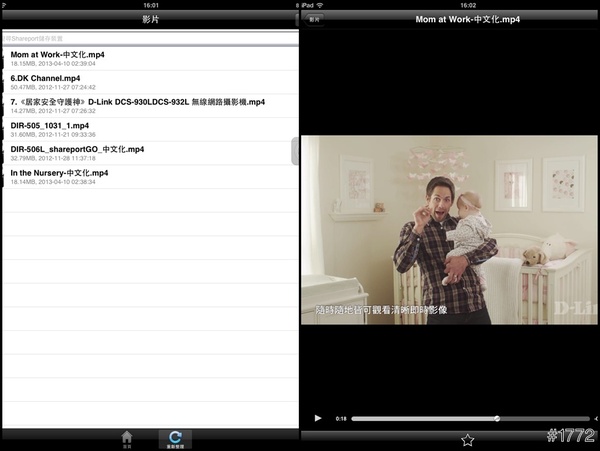This screenshot has height=451, width=600.
Task: Click the Shareport search field
Action: point(150,38)
